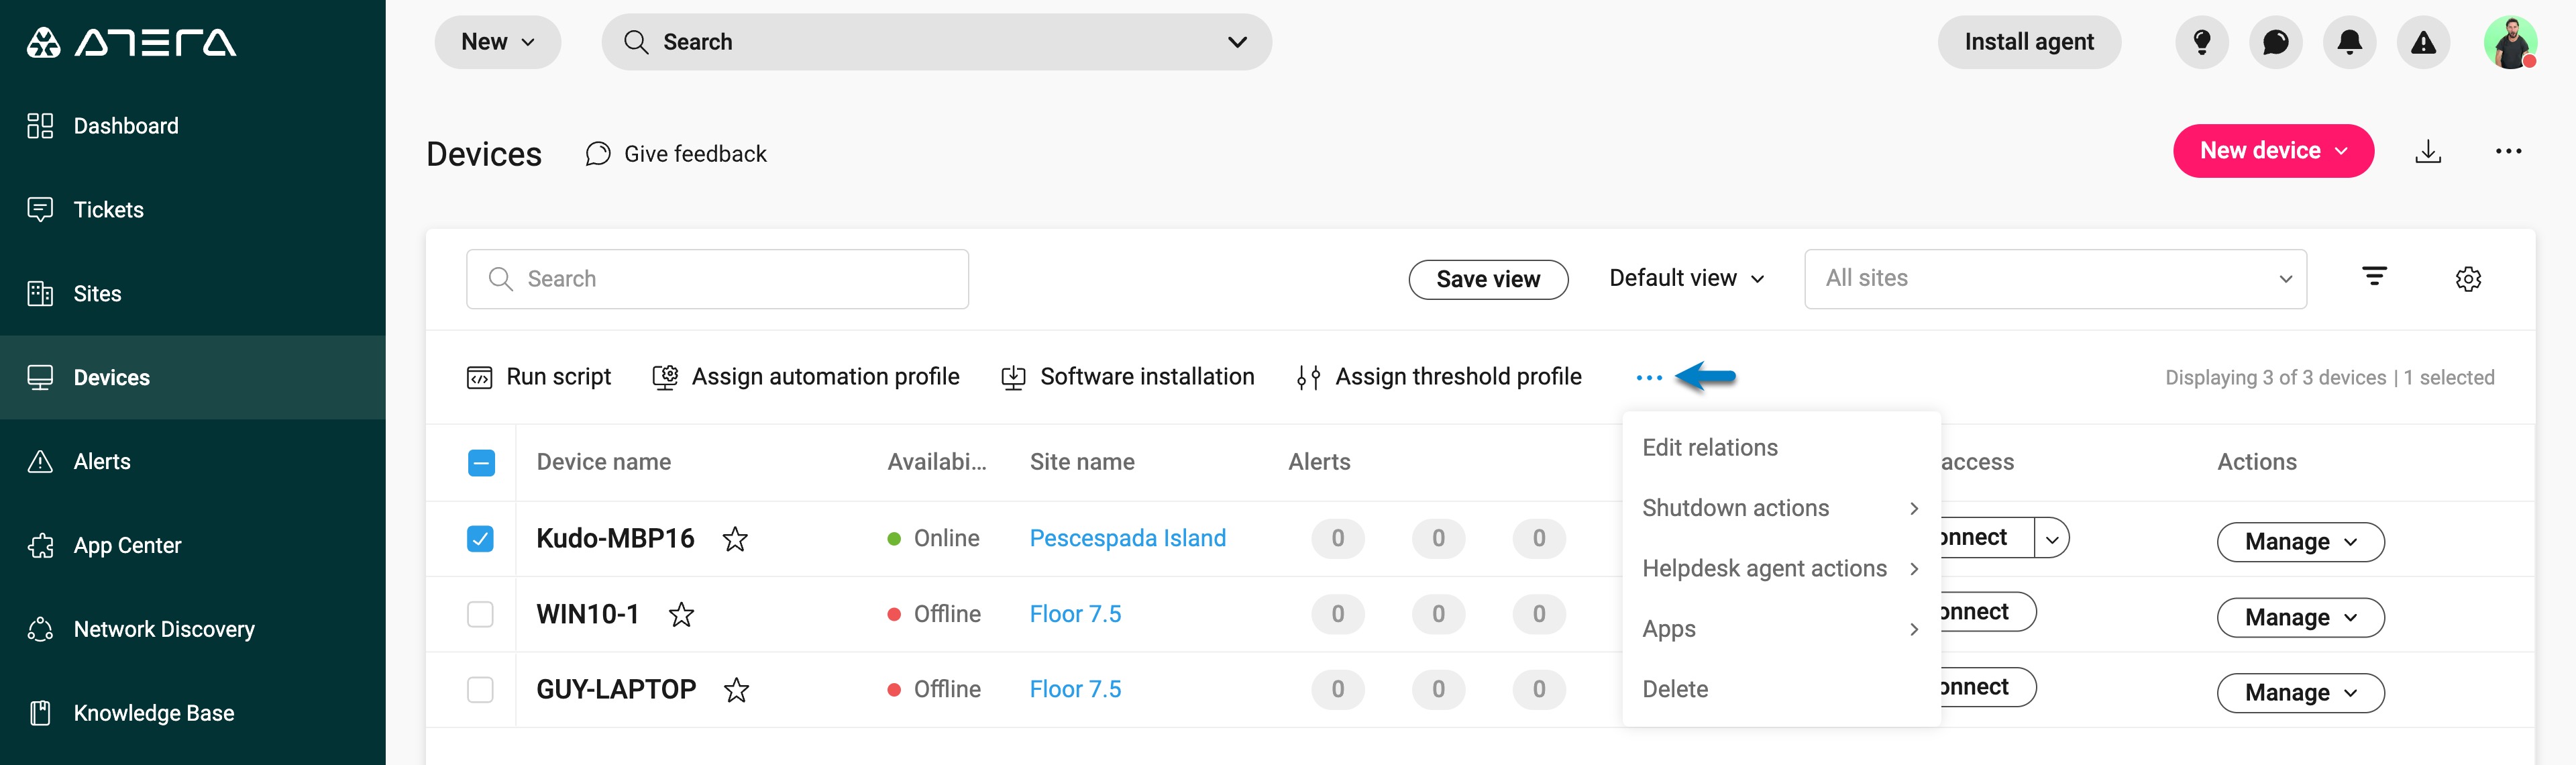Click GUY-LAPTOP device name
Screen dimensions: 2576x765
pyautogui.click(x=616, y=689)
